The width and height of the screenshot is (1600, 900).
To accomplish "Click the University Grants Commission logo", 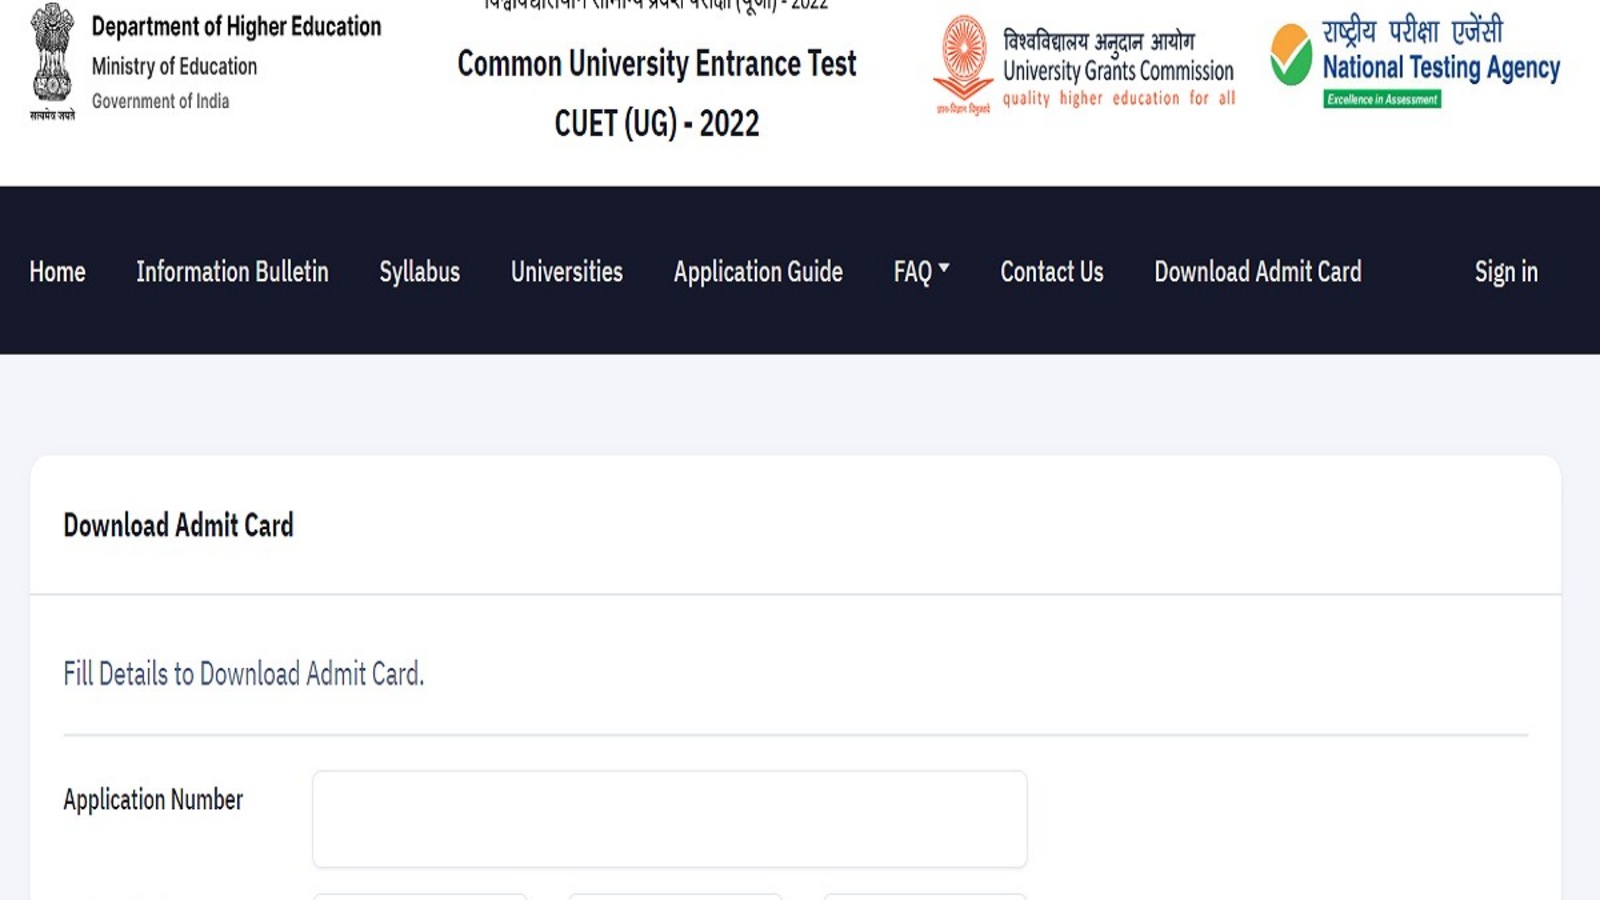I will pyautogui.click(x=963, y=65).
